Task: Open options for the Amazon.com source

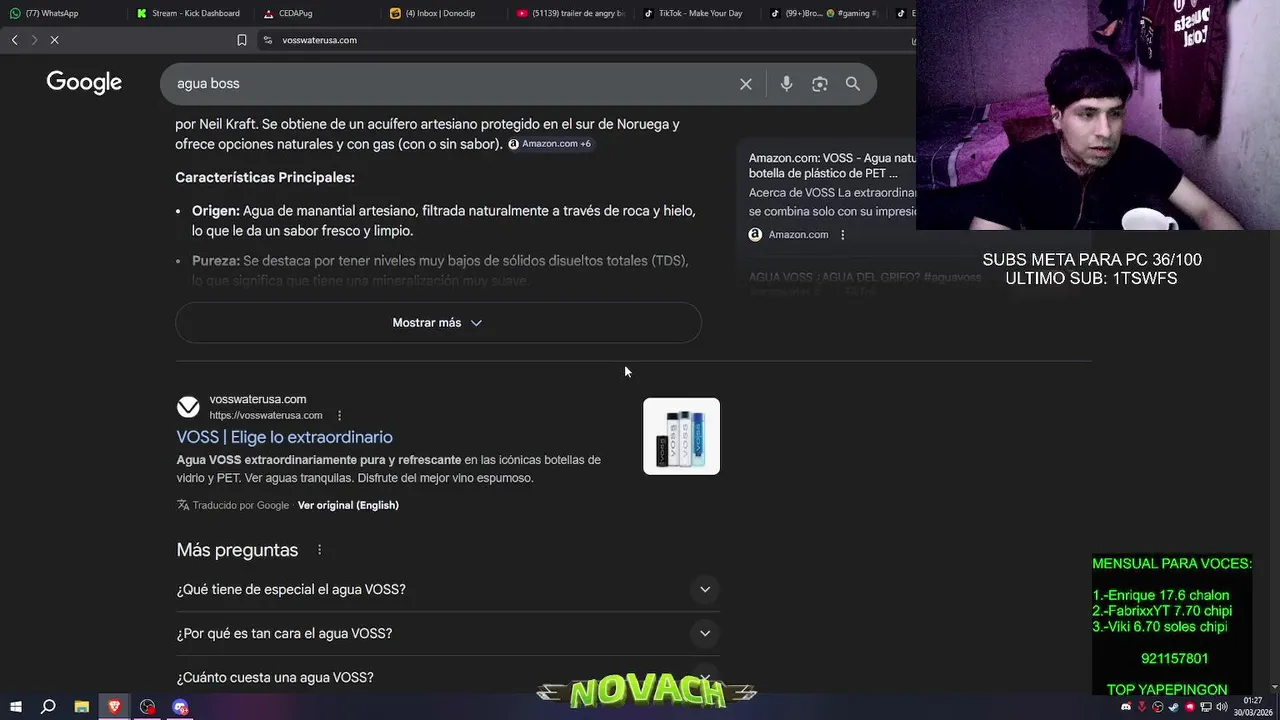Action: click(843, 235)
